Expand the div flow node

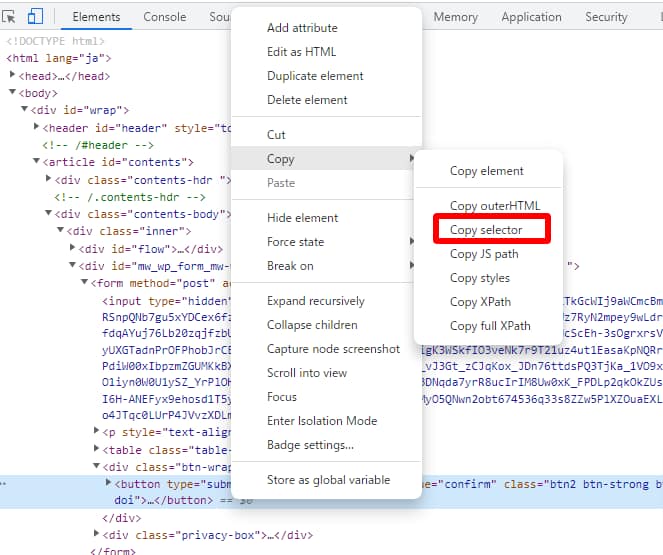[x=73, y=249]
